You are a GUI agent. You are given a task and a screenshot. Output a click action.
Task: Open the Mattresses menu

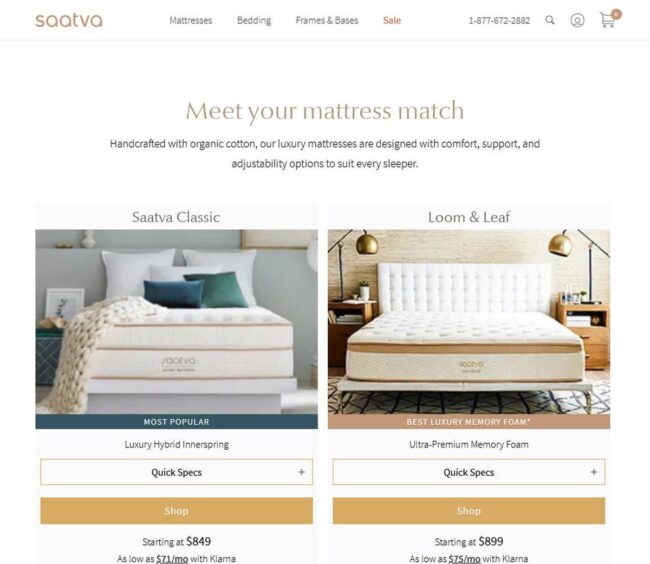pos(191,20)
